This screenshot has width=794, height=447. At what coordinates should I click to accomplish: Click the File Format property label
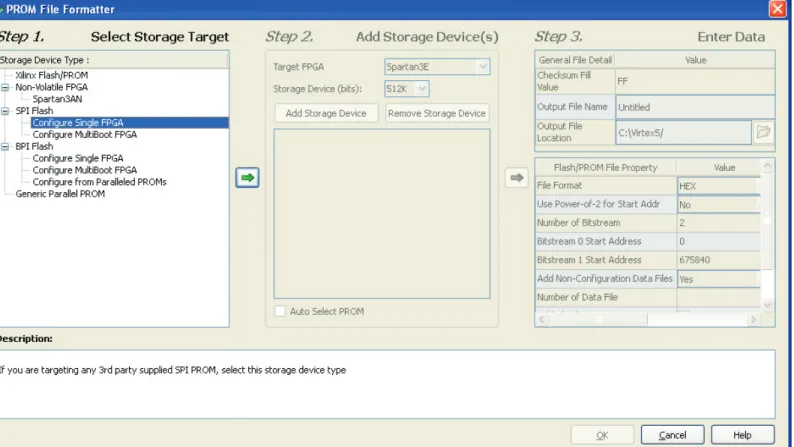pyautogui.click(x=560, y=185)
